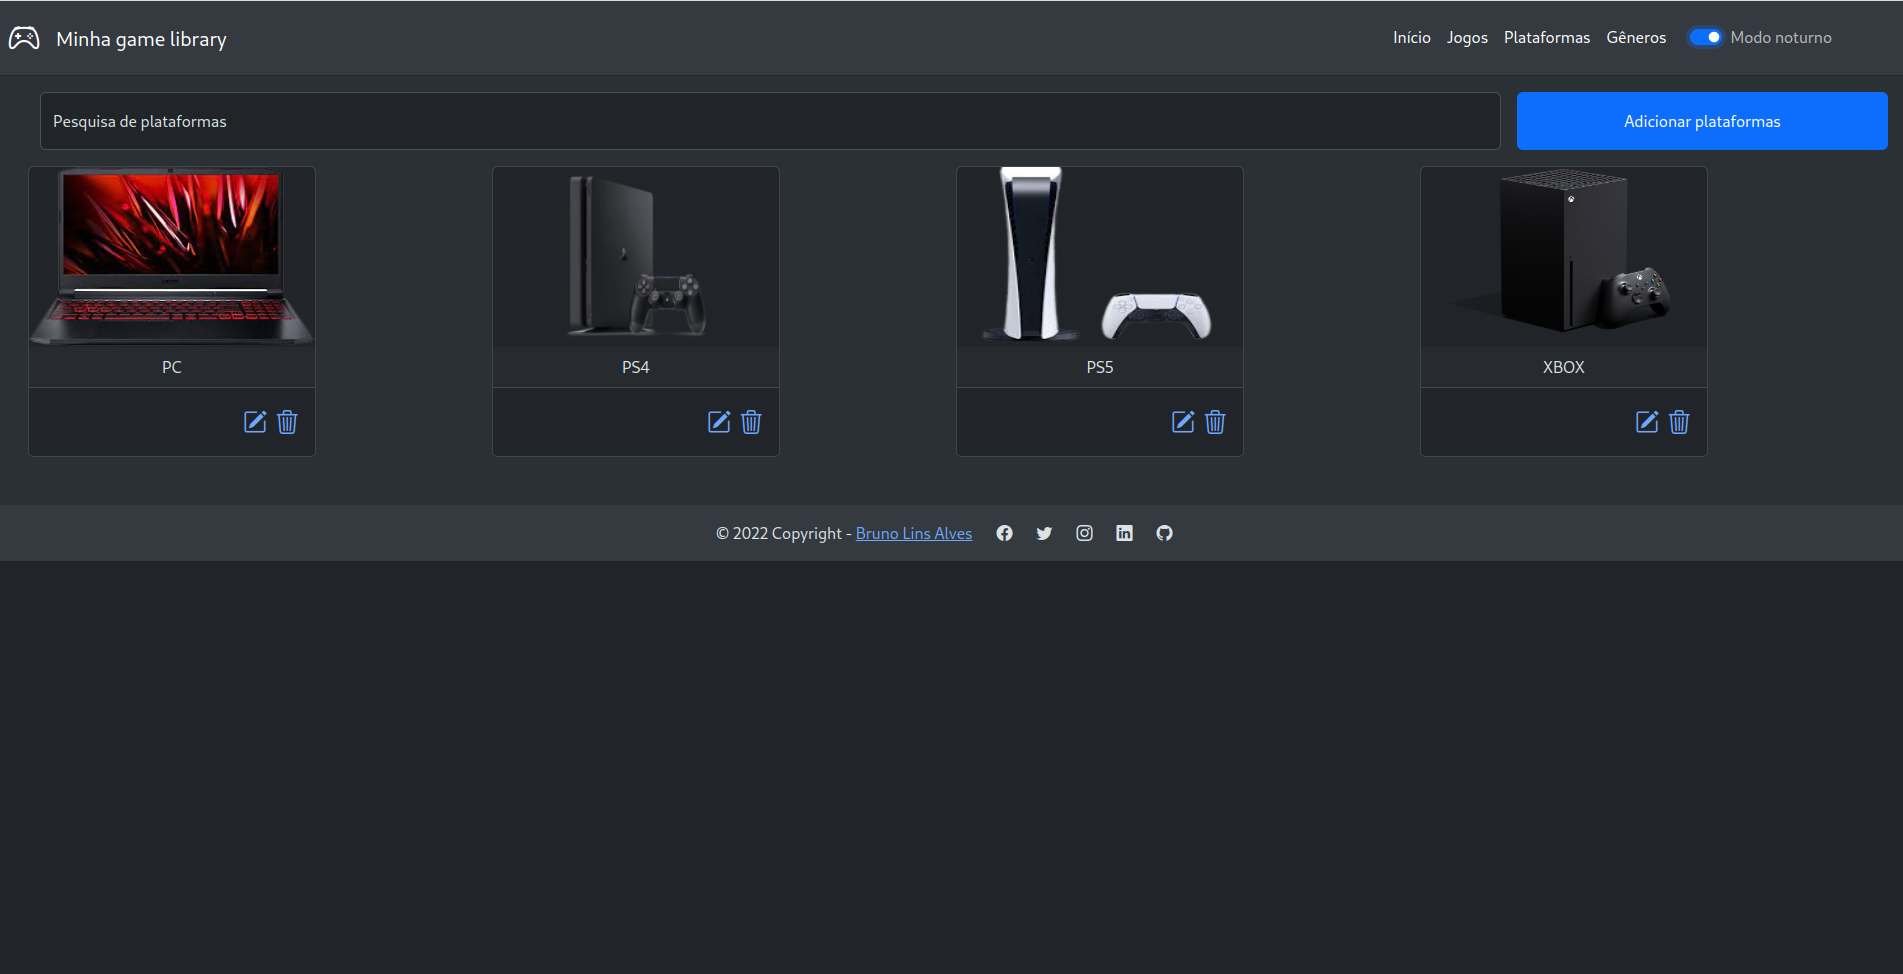Edit the PS4 platform
Viewport: 1903px width, 974px height.
click(x=719, y=422)
